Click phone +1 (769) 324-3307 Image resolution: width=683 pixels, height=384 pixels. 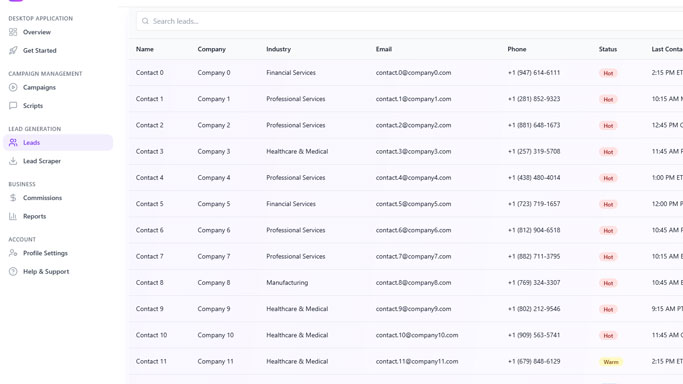point(534,283)
